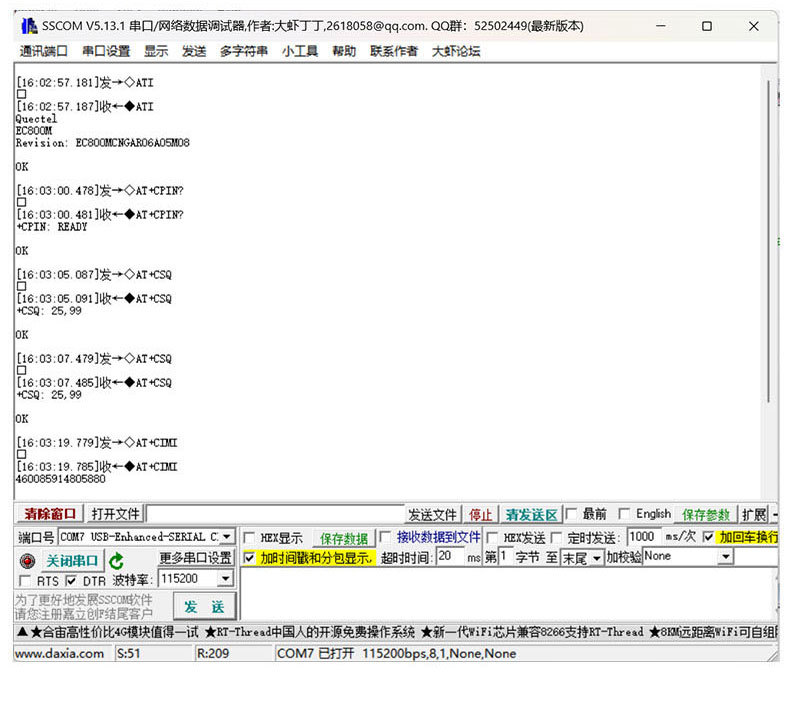Viewport: 790px width, 718px height.
Task: Open the 帮助 menu
Action: pos(344,51)
